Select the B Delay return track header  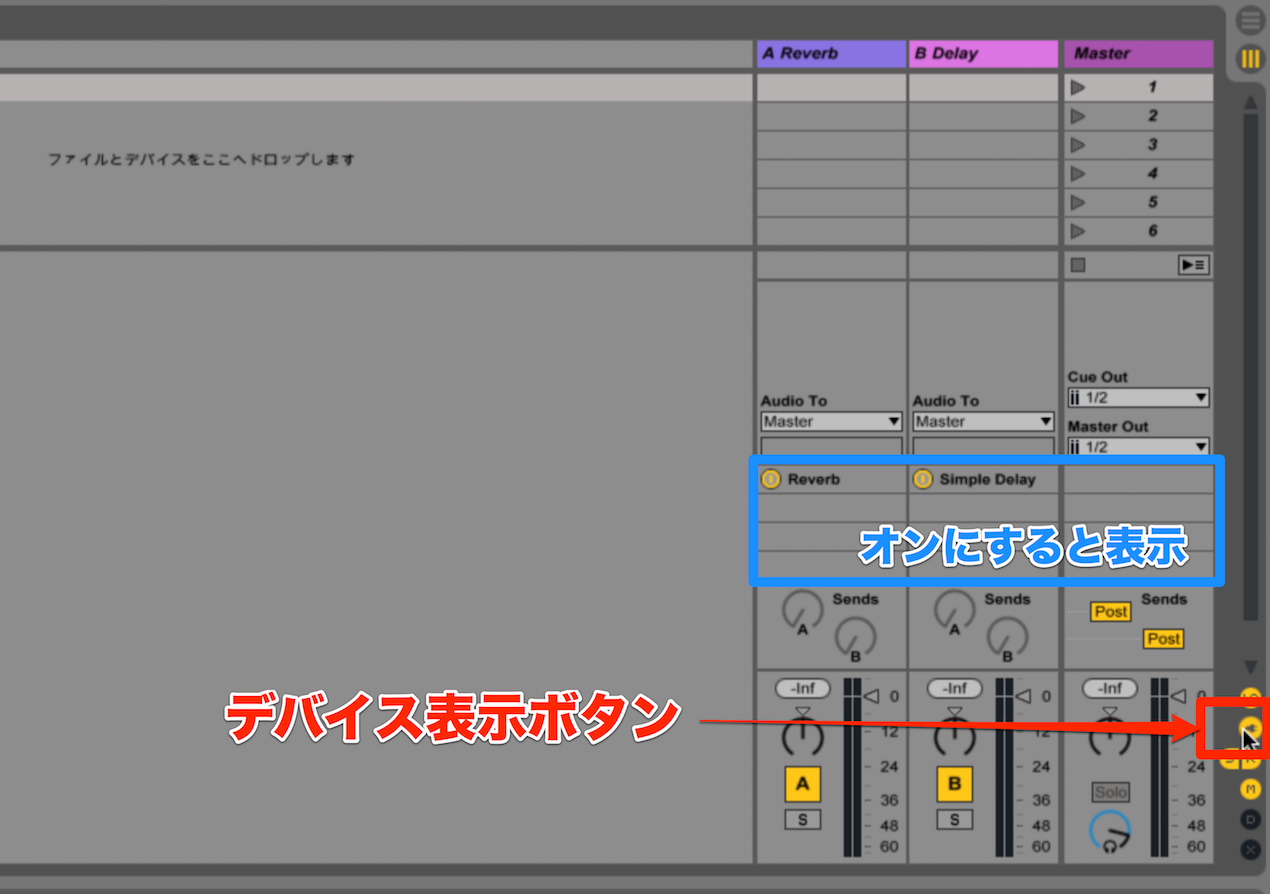[983, 54]
